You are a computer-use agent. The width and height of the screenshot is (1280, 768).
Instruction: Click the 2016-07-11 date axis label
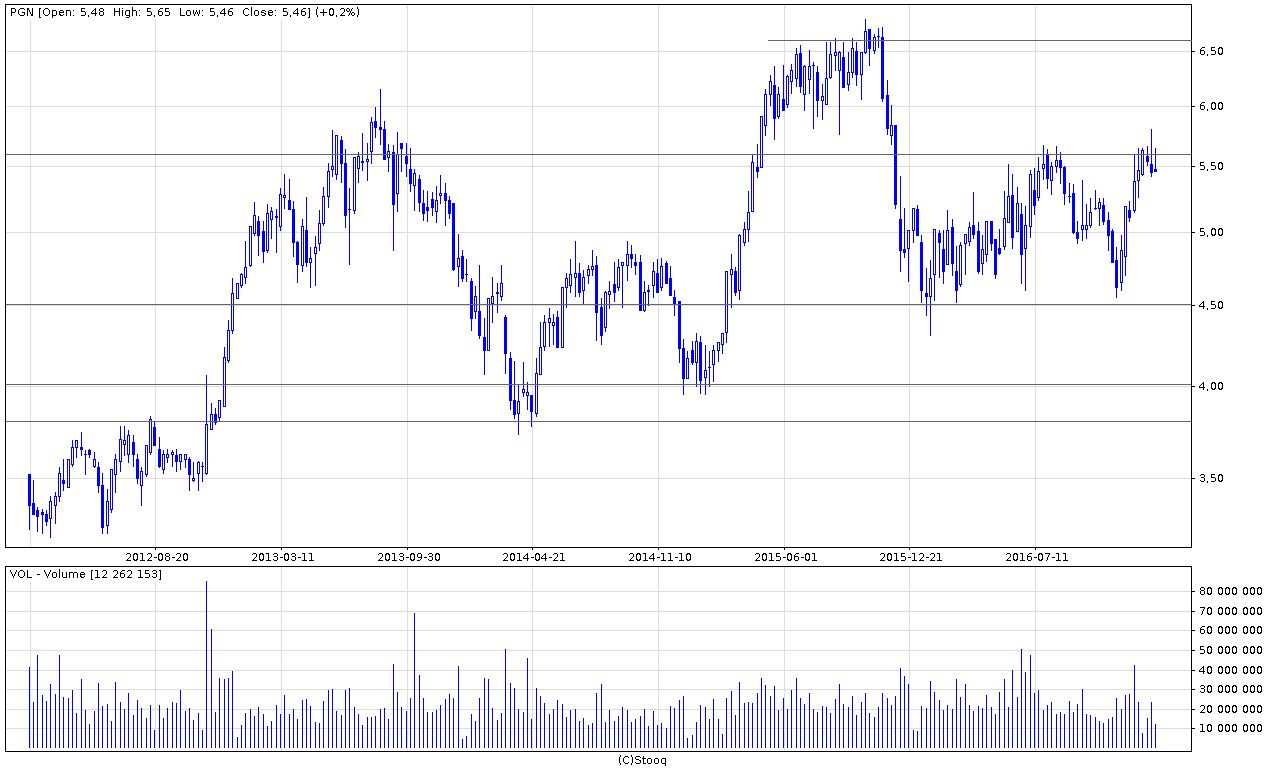(x=1036, y=557)
